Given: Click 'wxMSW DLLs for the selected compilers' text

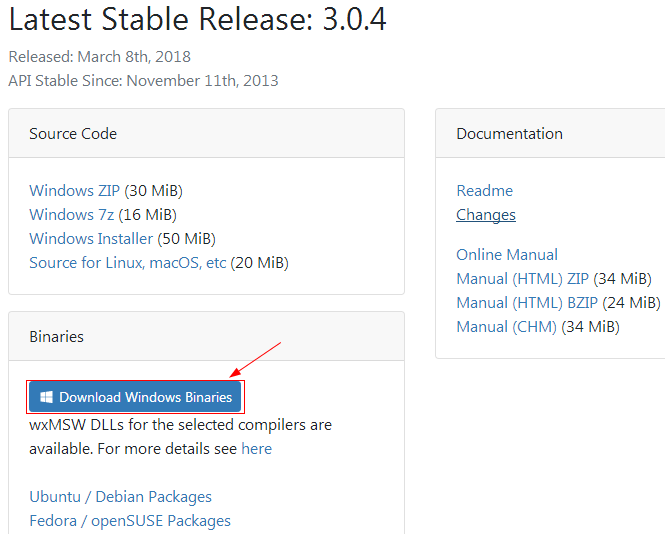Looking at the screenshot, I should (168, 425).
